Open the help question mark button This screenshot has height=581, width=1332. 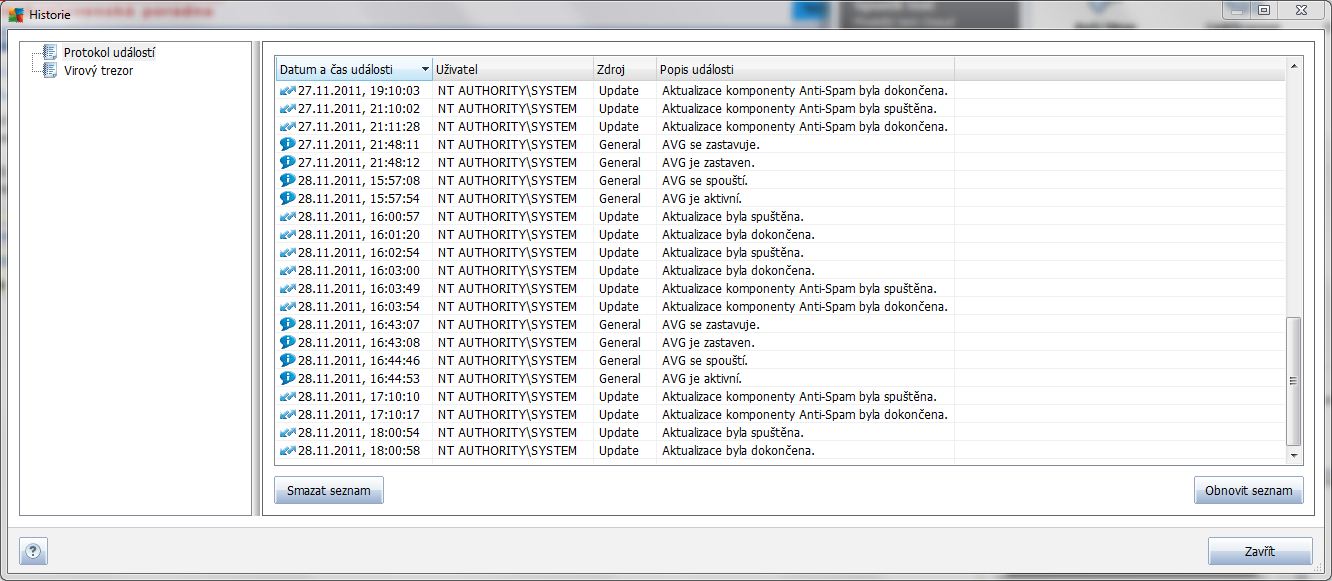[x=34, y=551]
